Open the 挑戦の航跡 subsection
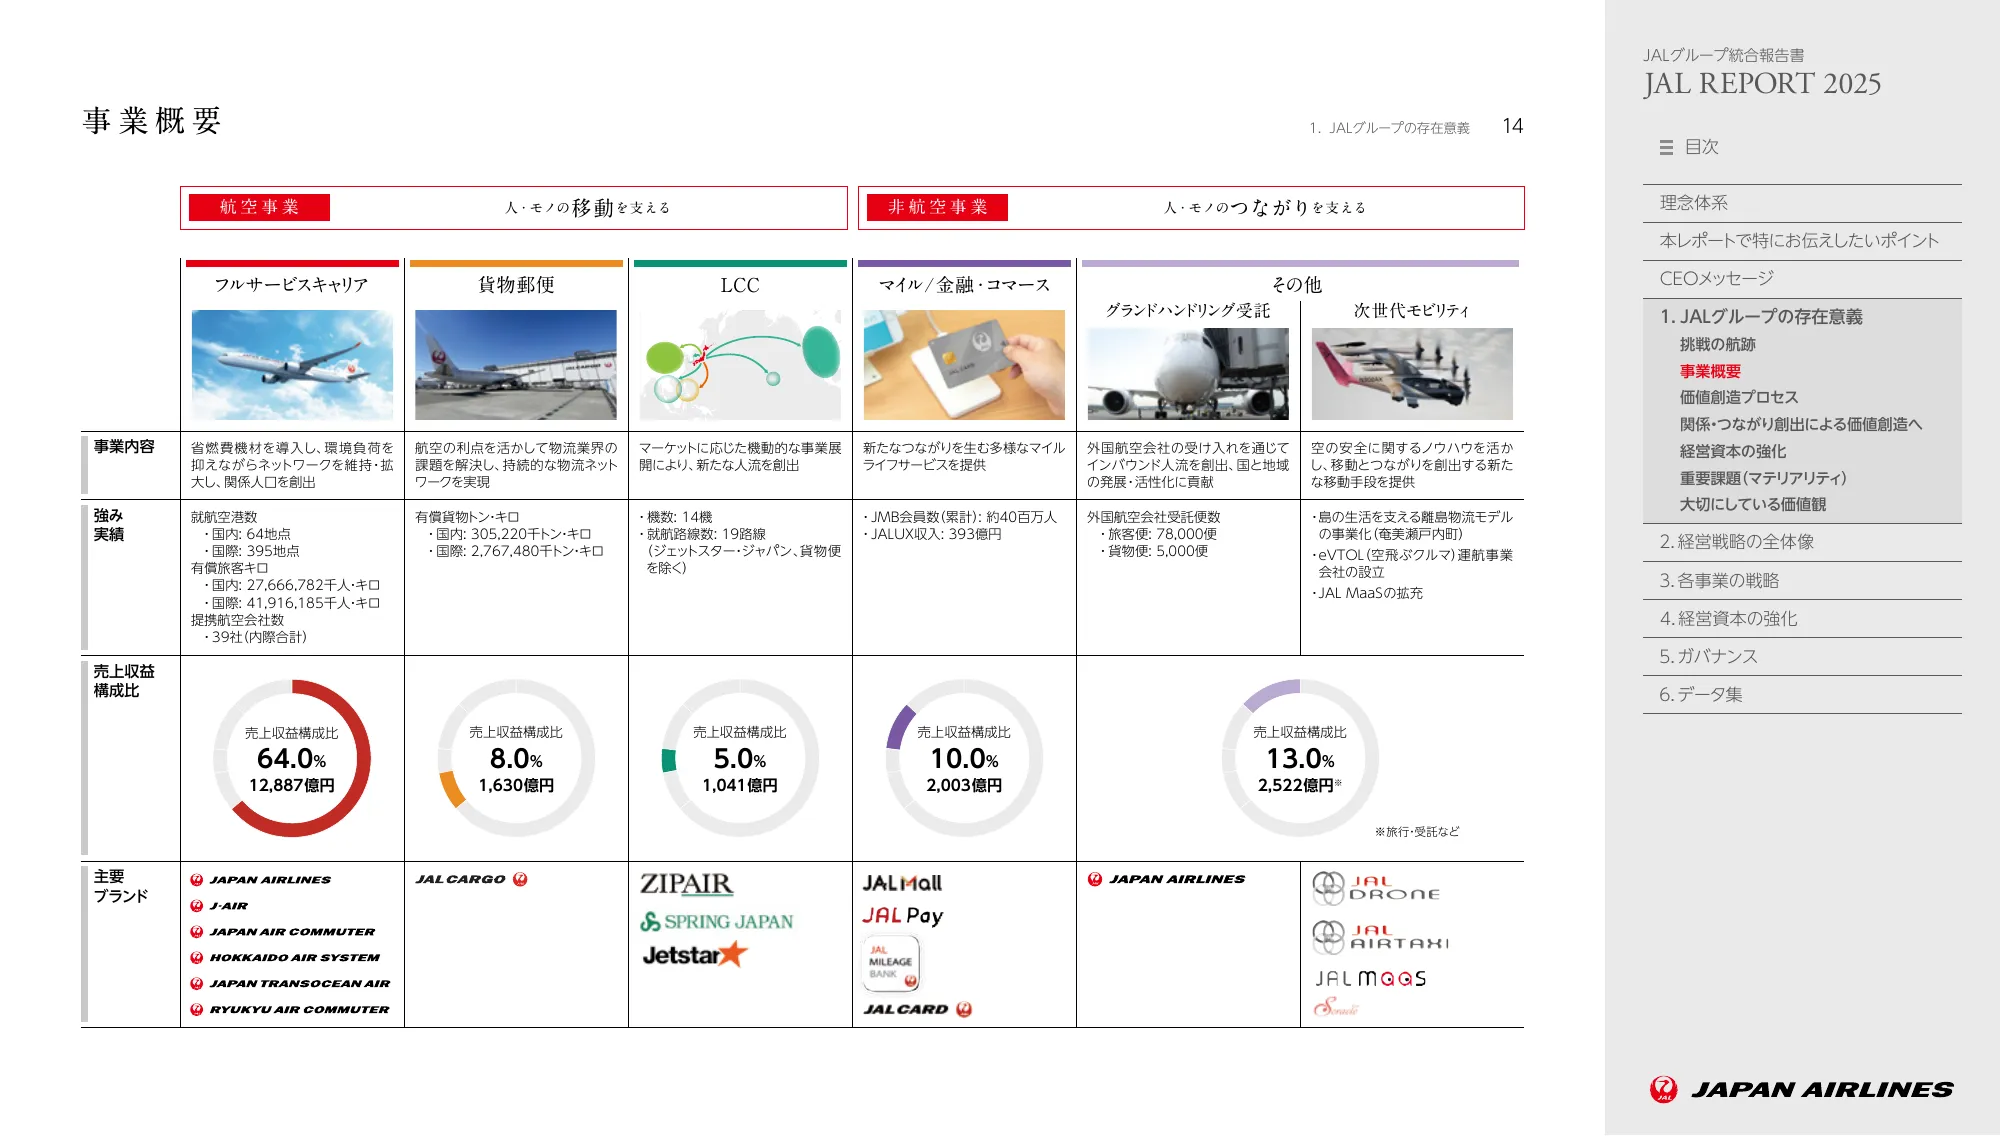Screen dimensions: 2000x1136 pos(1717,344)
